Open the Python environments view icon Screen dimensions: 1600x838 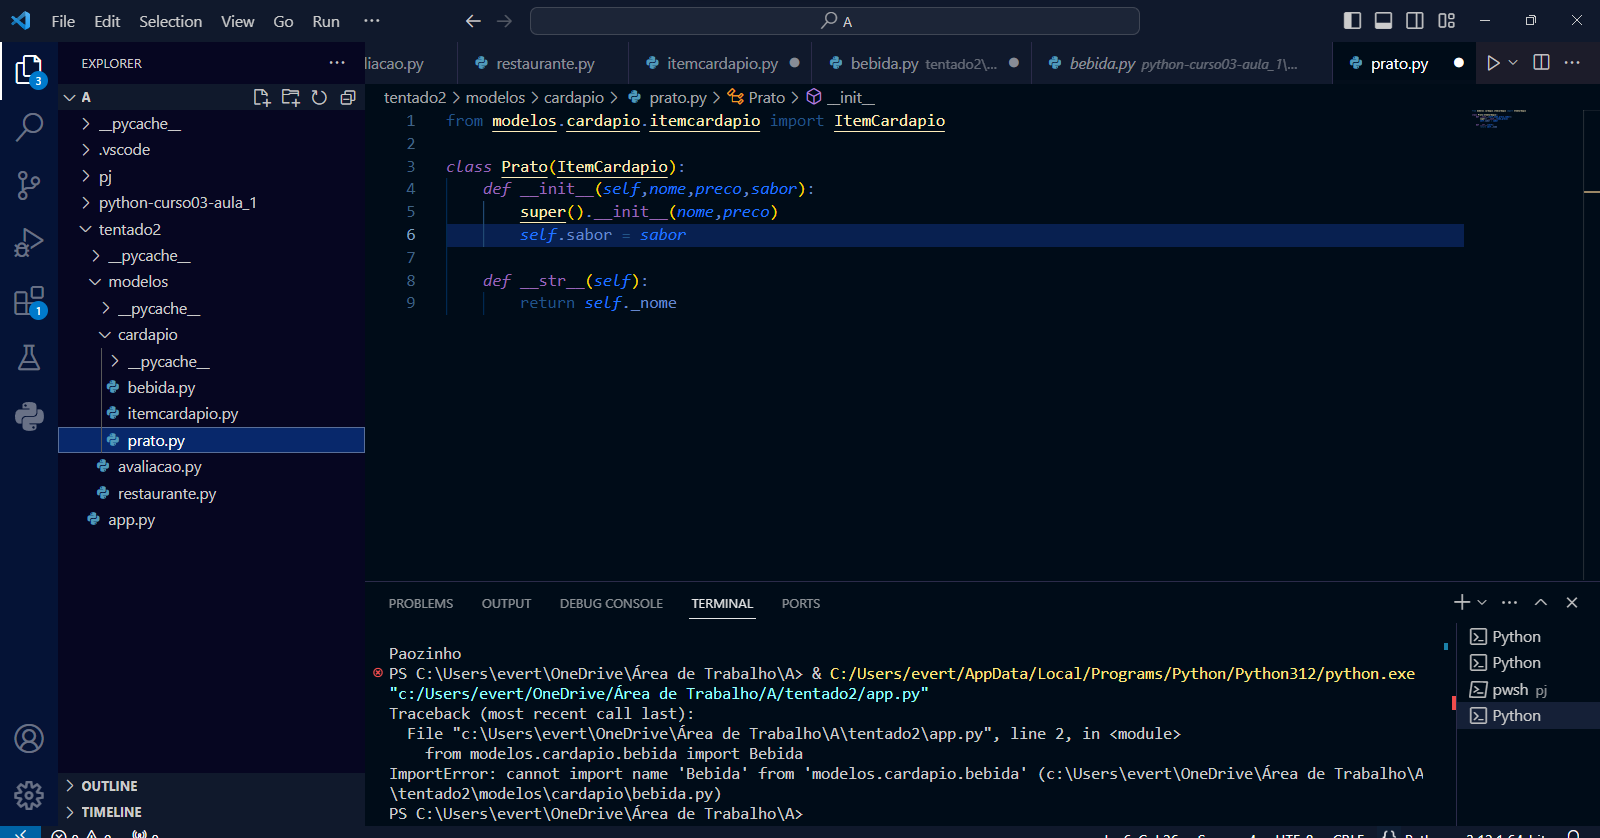tap(29, 416)
